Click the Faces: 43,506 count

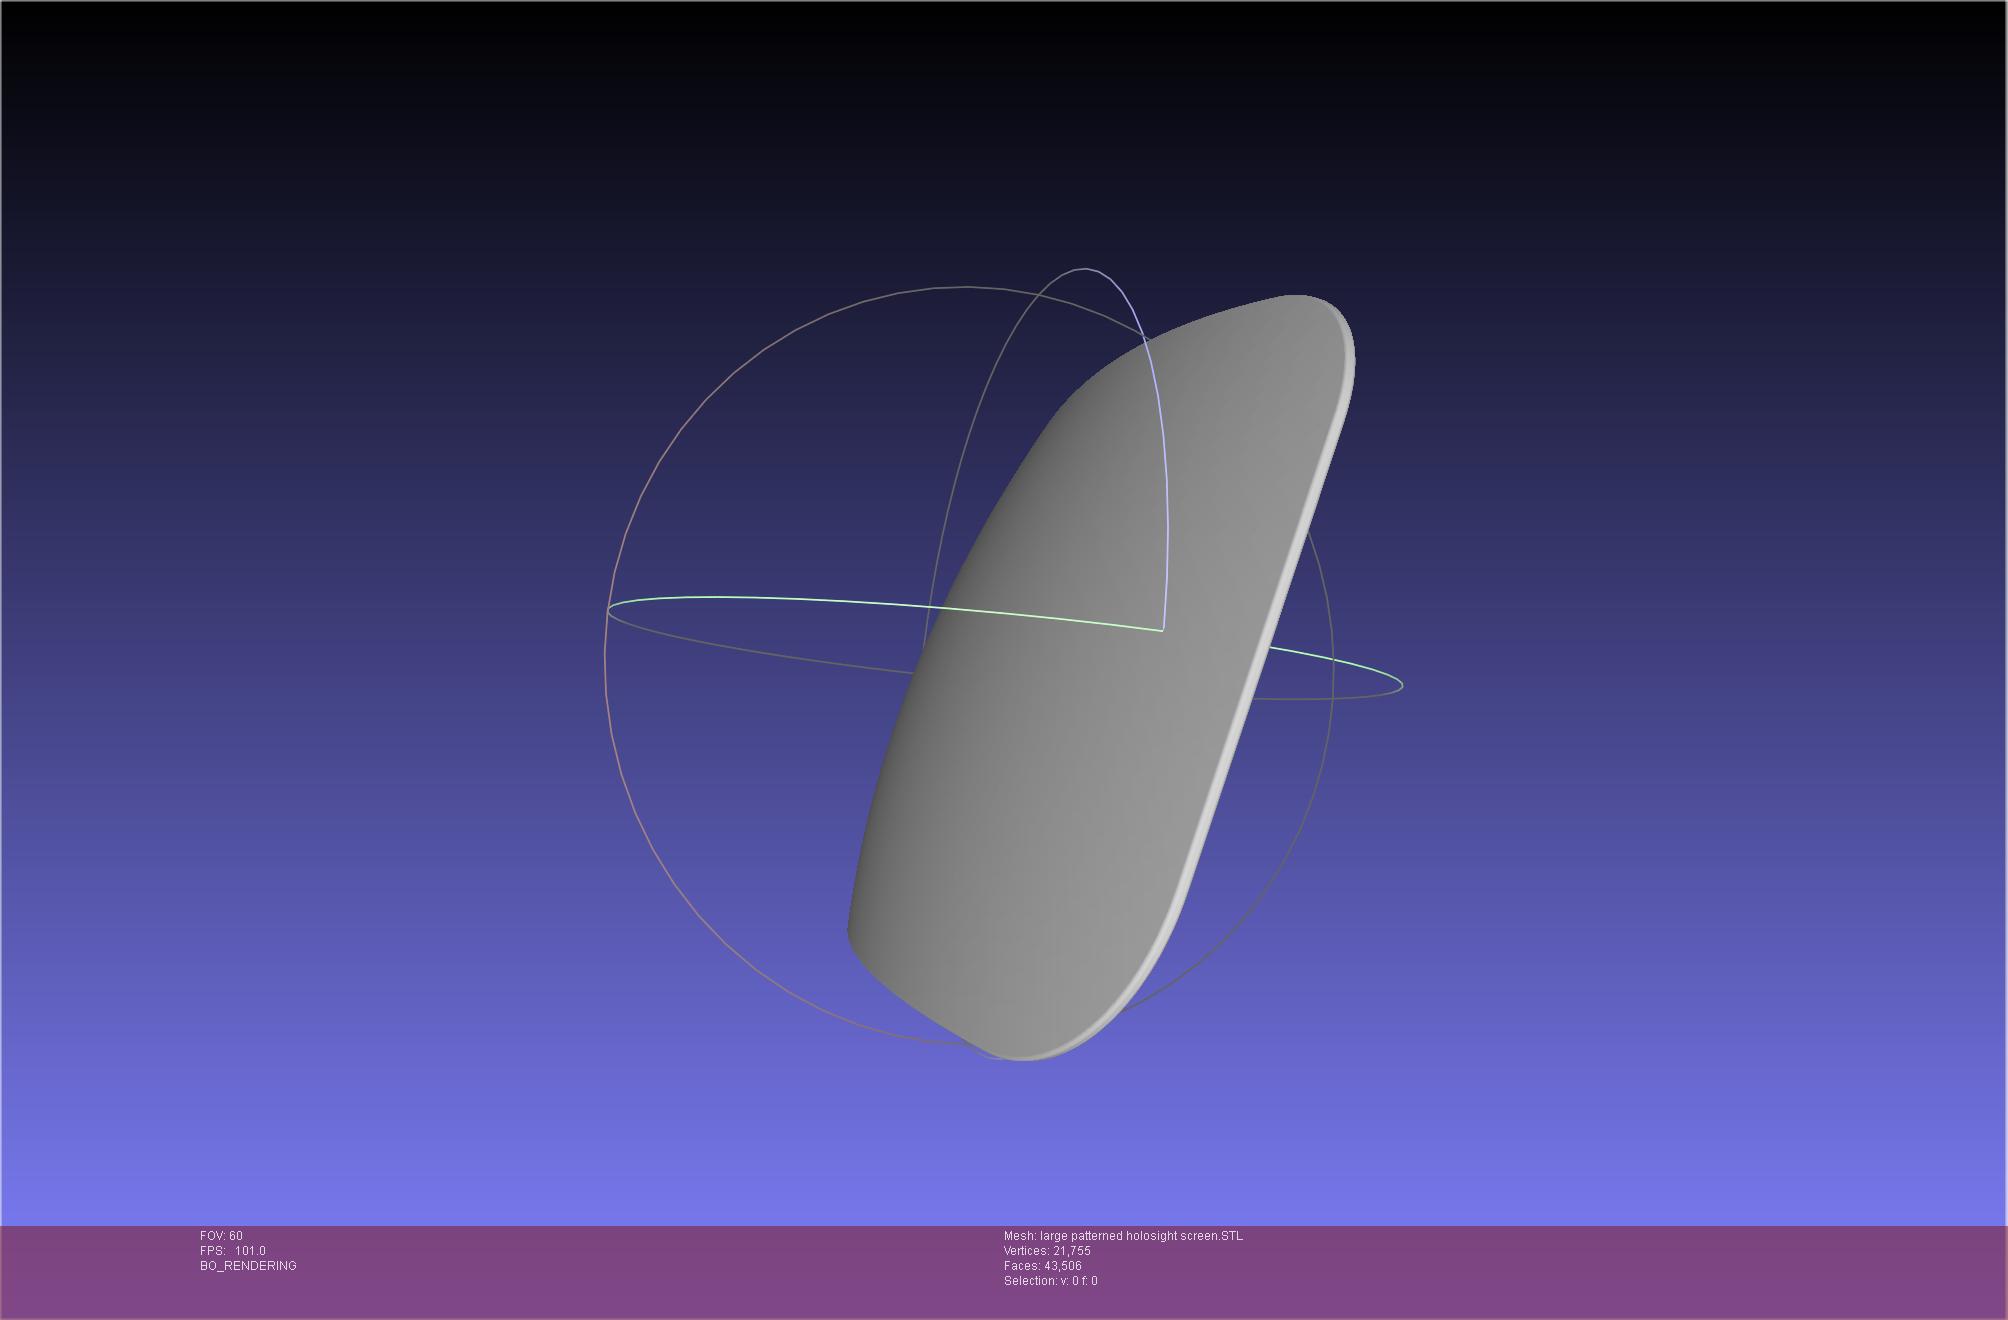1042,1266
